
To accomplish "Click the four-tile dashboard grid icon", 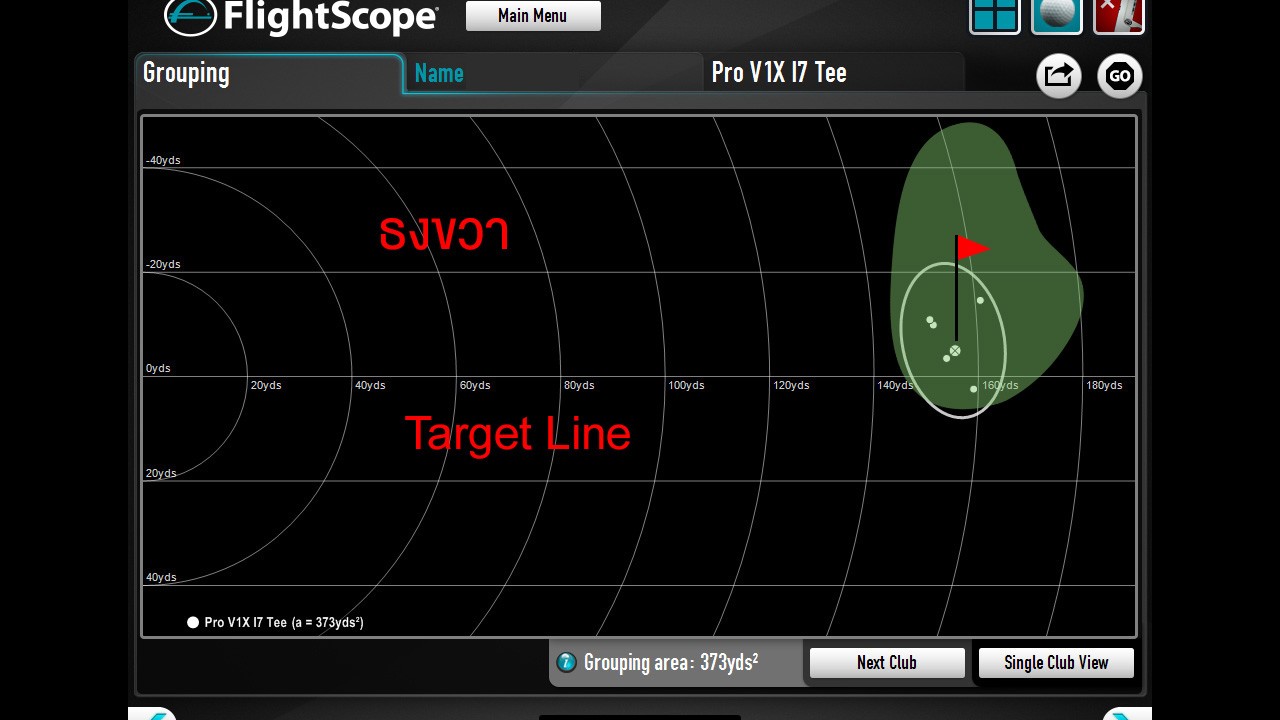I will point(995,16).
